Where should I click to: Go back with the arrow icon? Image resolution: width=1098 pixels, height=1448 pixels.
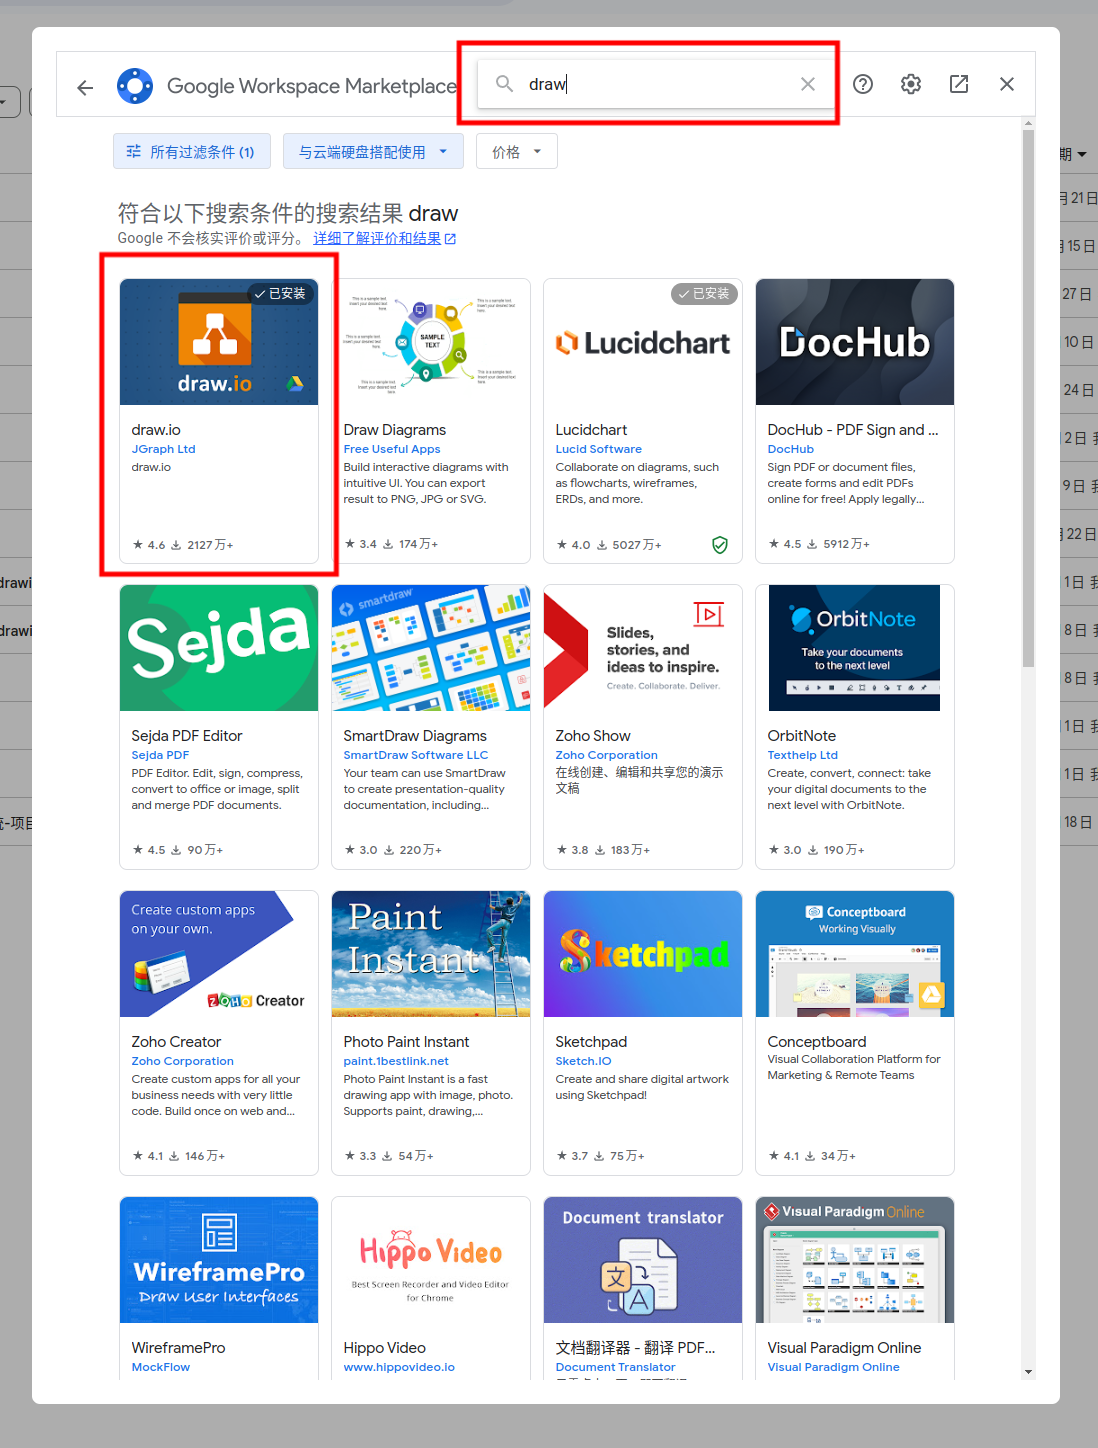tap(85, 87)
